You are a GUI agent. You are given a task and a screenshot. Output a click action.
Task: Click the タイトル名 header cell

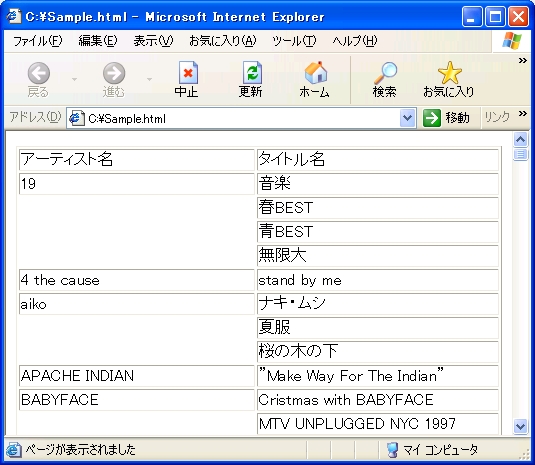click(x=378, y=160)
